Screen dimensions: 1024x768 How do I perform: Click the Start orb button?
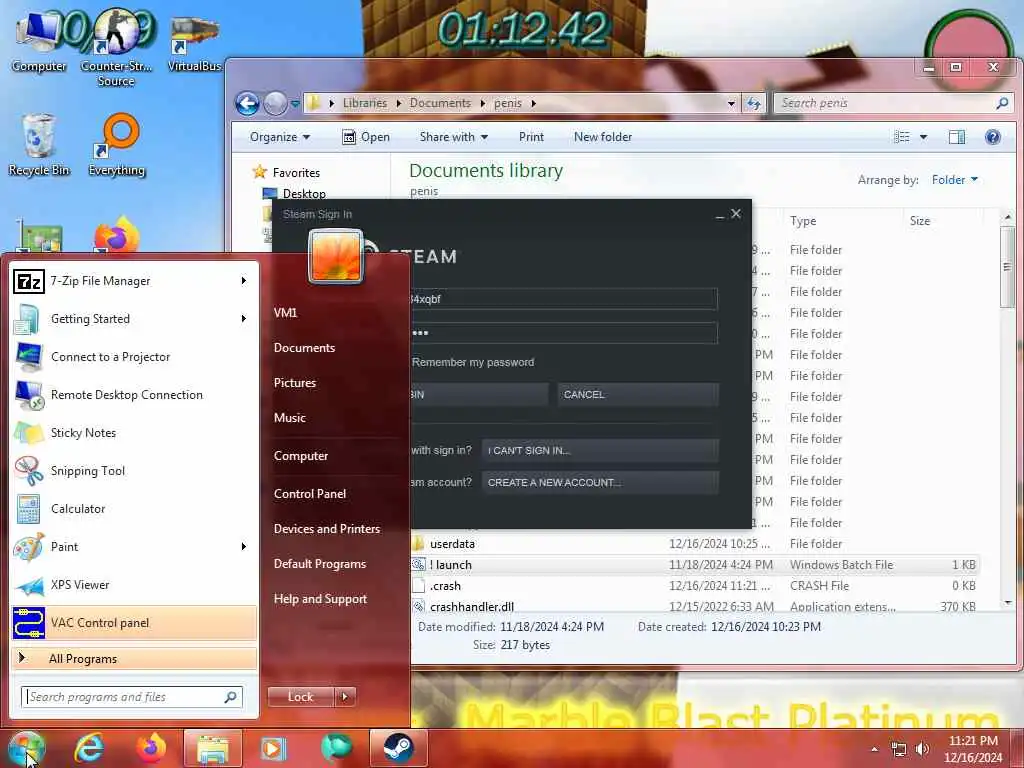coord(25,748)
